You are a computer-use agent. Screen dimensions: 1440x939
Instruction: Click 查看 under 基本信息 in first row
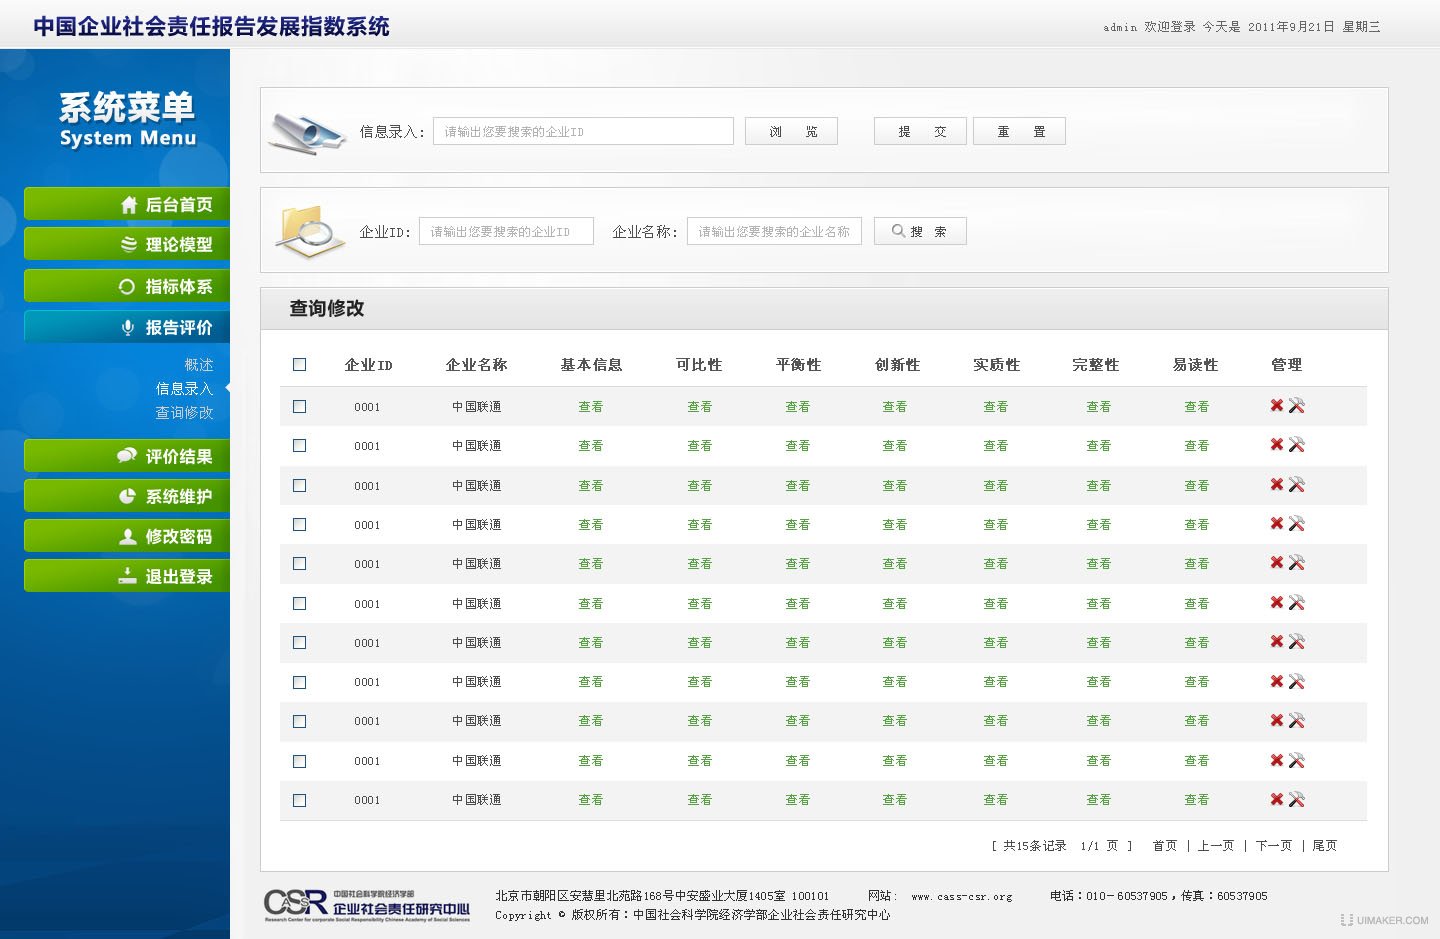pos(591,407)
